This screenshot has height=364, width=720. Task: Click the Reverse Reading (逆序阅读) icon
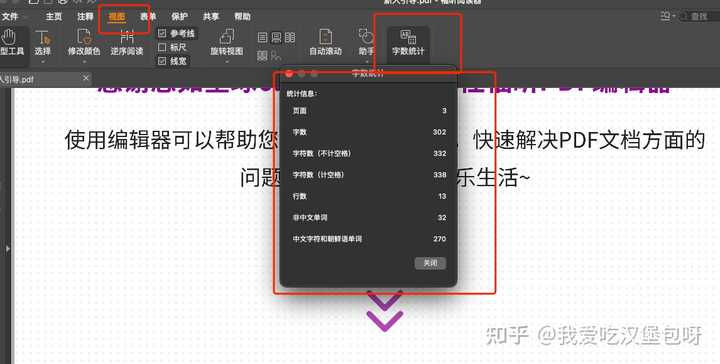click(127, 37)
